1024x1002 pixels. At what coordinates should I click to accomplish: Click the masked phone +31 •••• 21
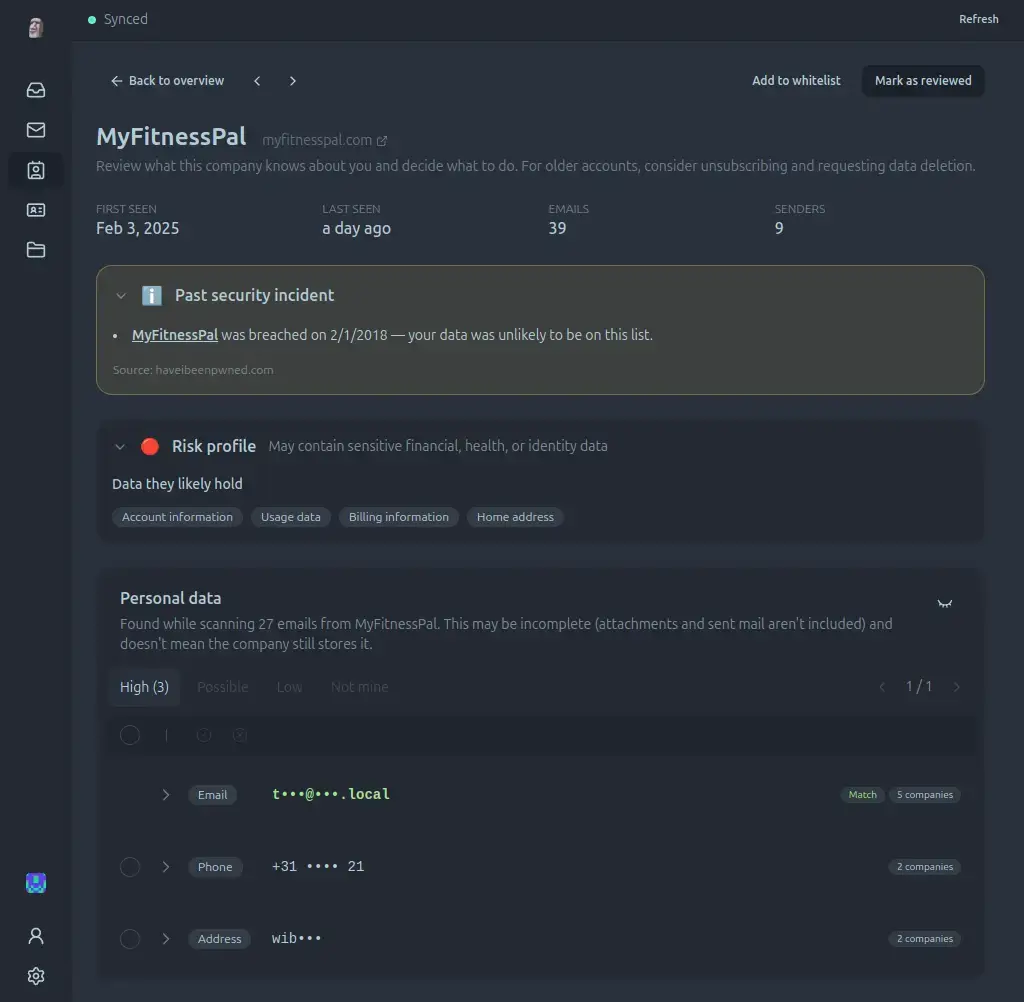click(318, 867)
